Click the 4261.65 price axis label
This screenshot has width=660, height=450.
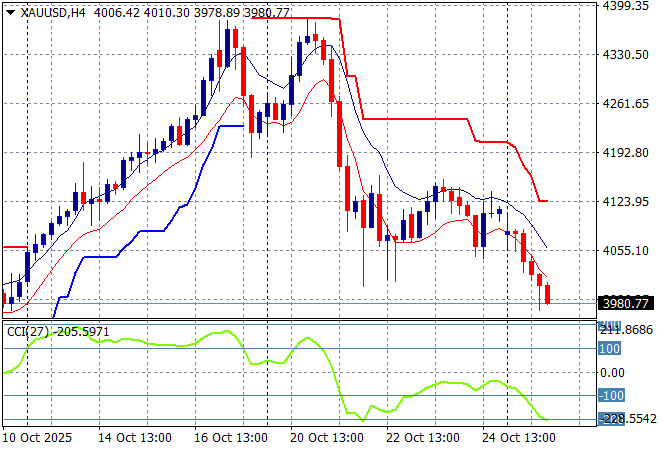(x=627, y=104)
